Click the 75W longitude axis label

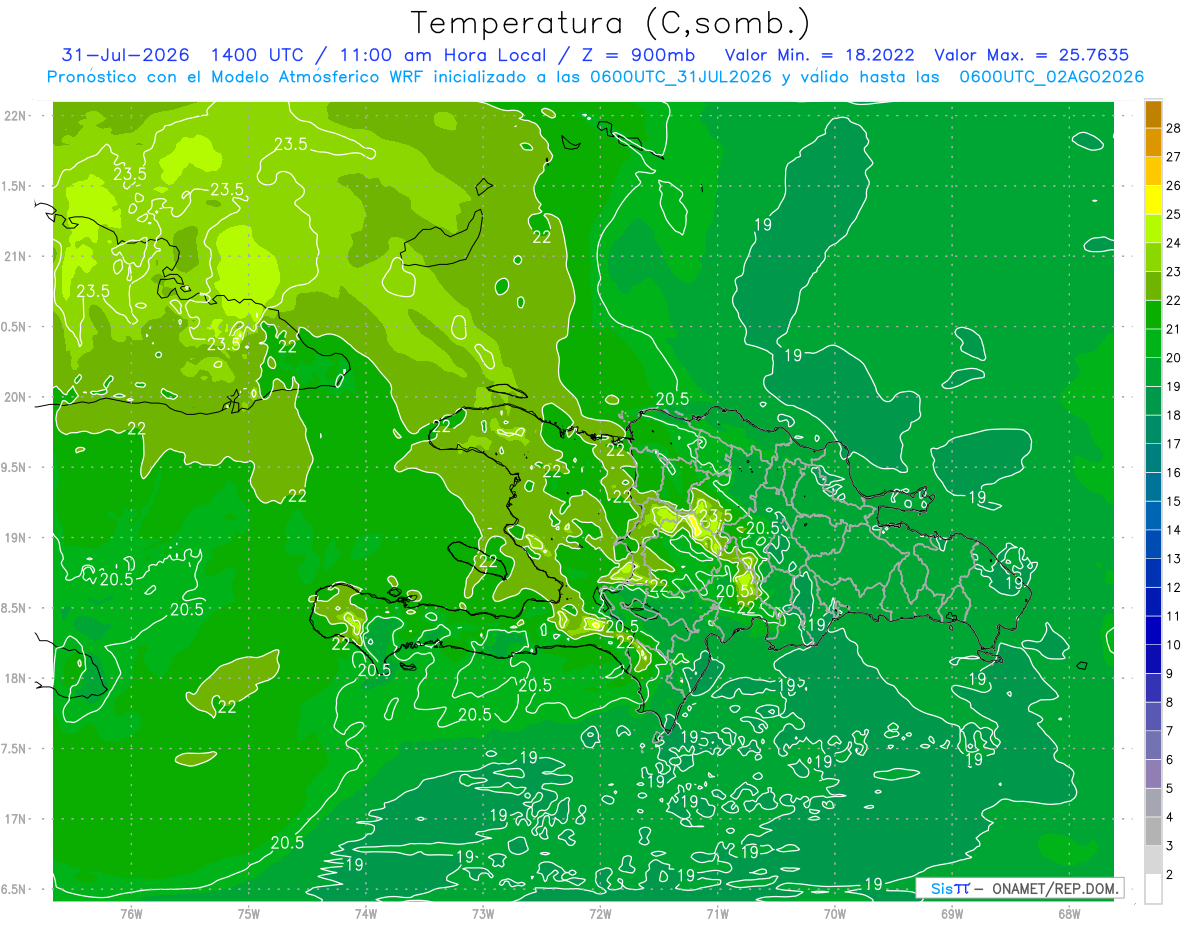coord(248,914)
